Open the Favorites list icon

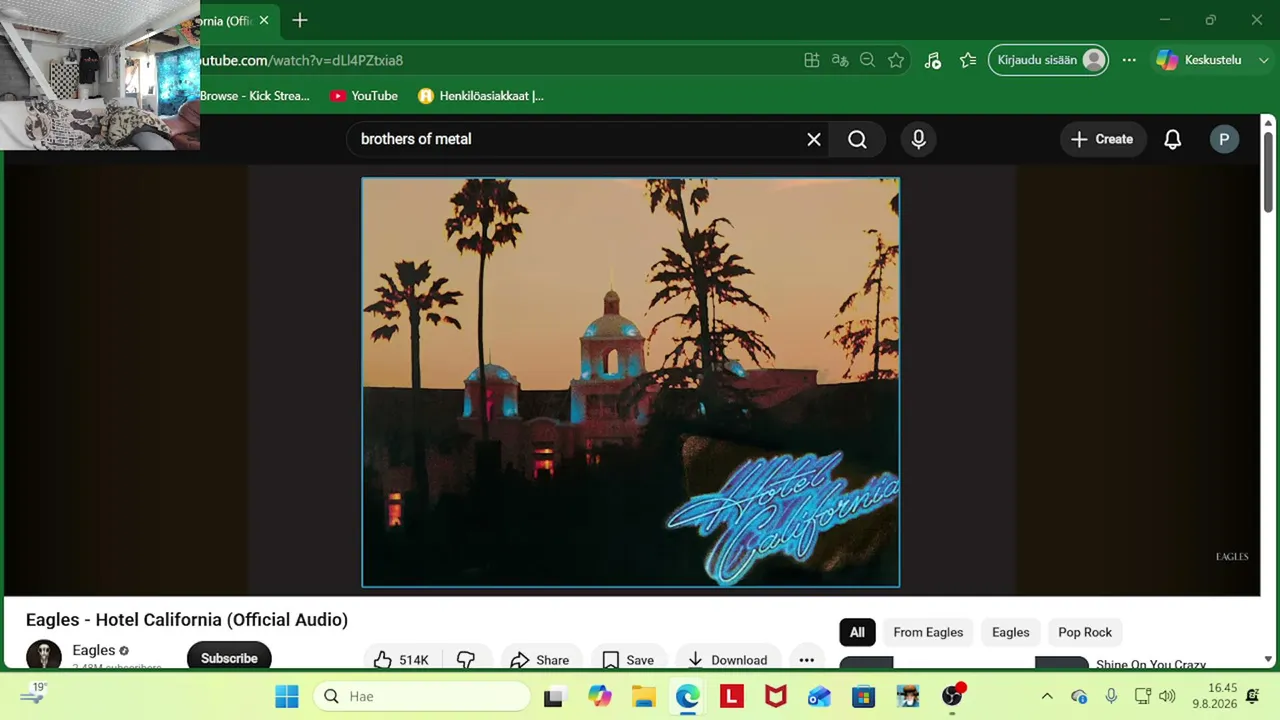(x=968, y=60)
